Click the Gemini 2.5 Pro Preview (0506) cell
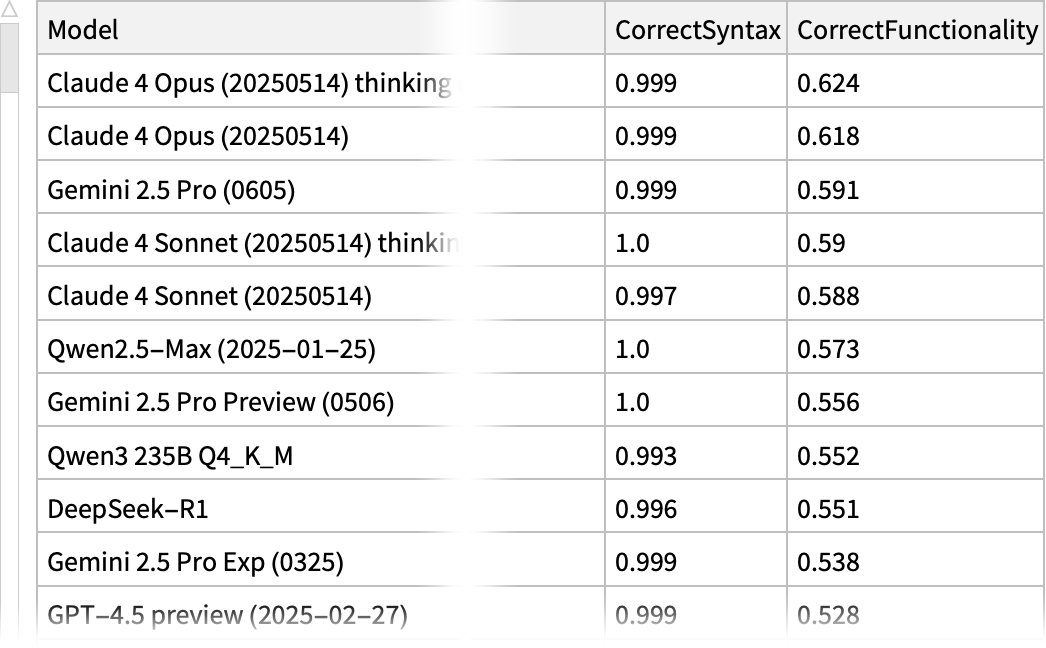The image size is (1046, 648). [220, 402]
